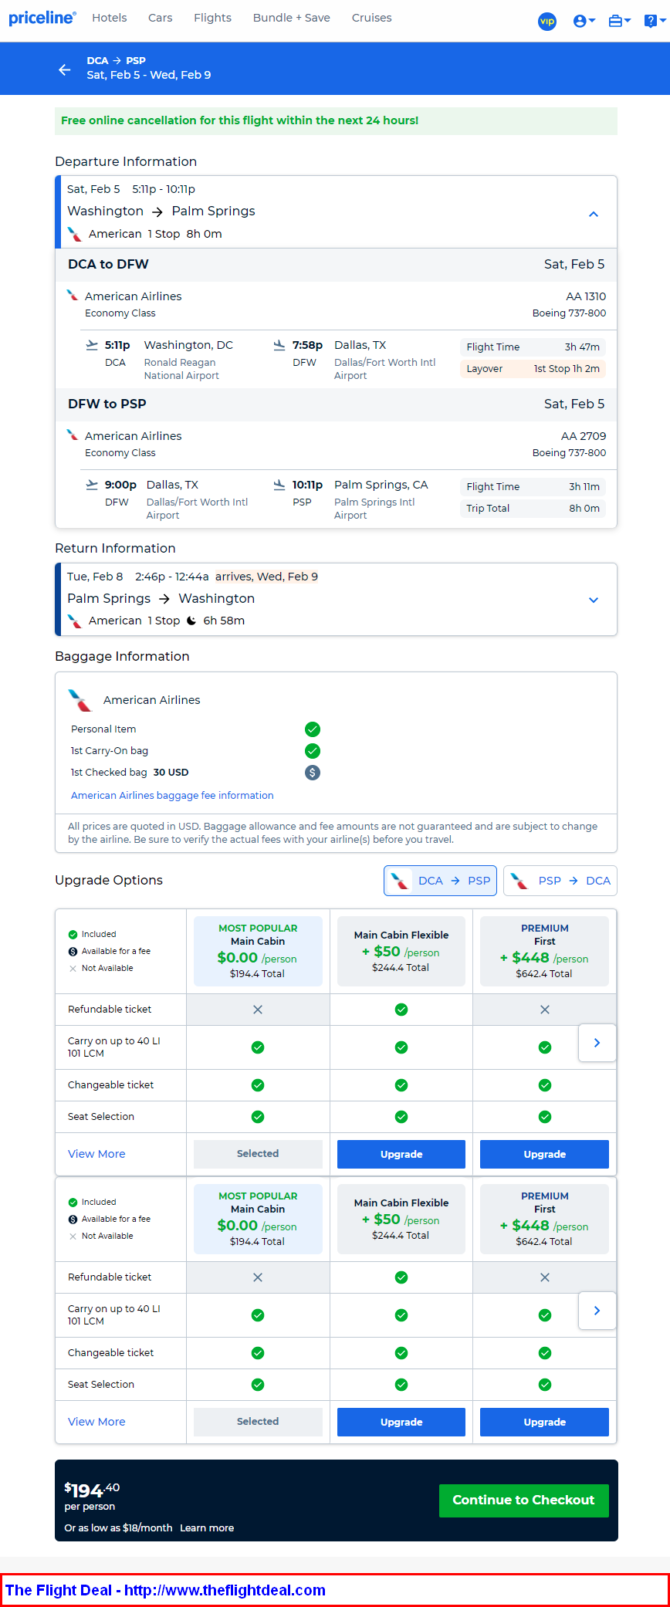Click Selected under Main Cabin, second table

point(258,1422)
